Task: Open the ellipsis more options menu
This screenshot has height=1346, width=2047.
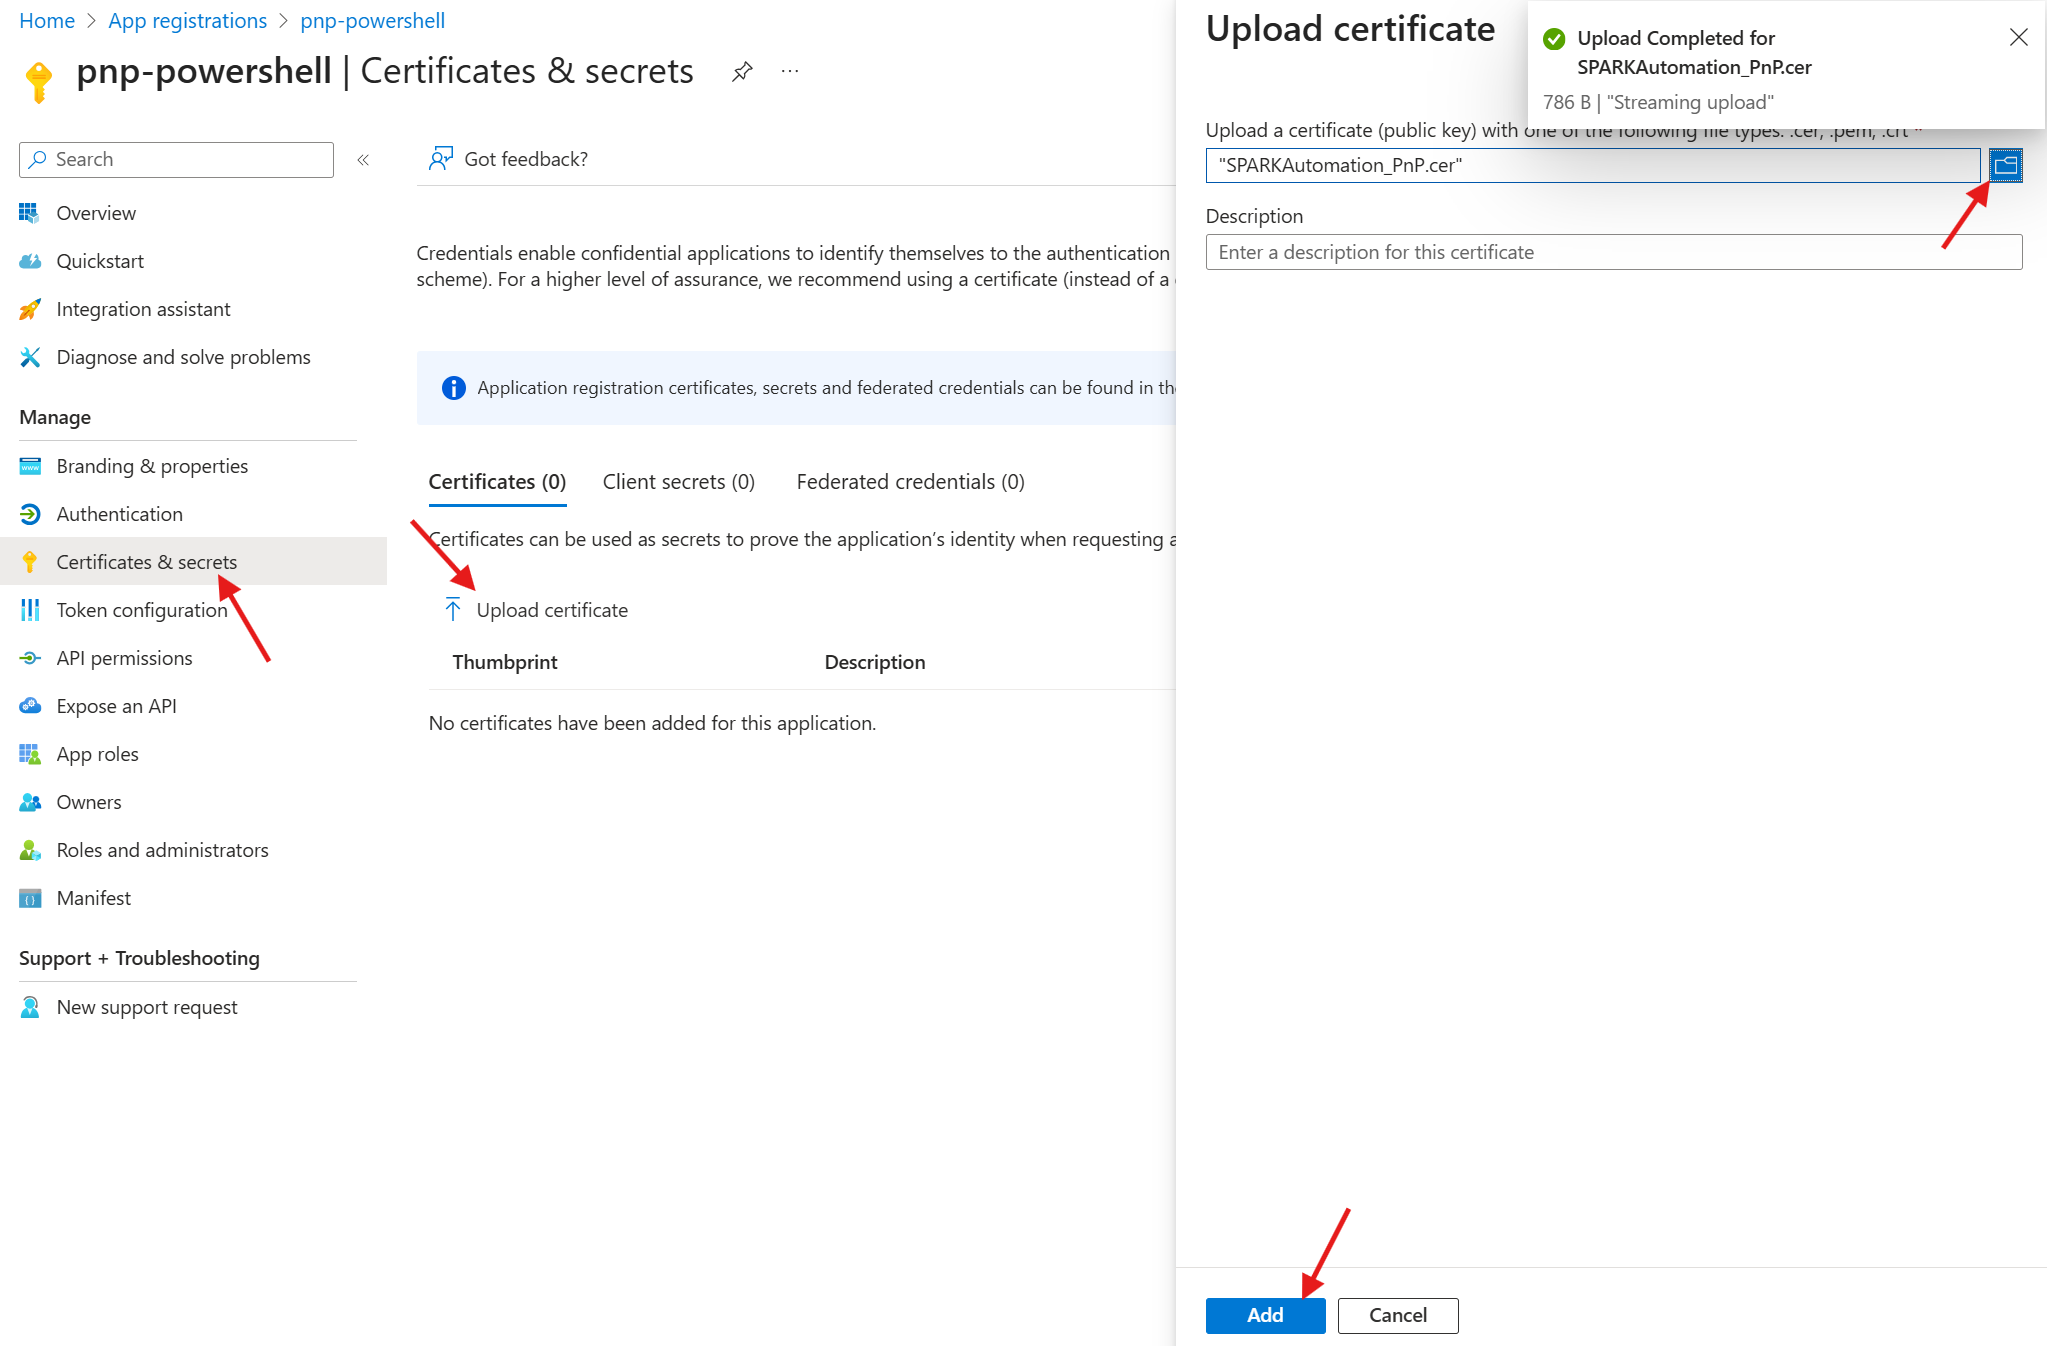Action: (x=790, y=72)
